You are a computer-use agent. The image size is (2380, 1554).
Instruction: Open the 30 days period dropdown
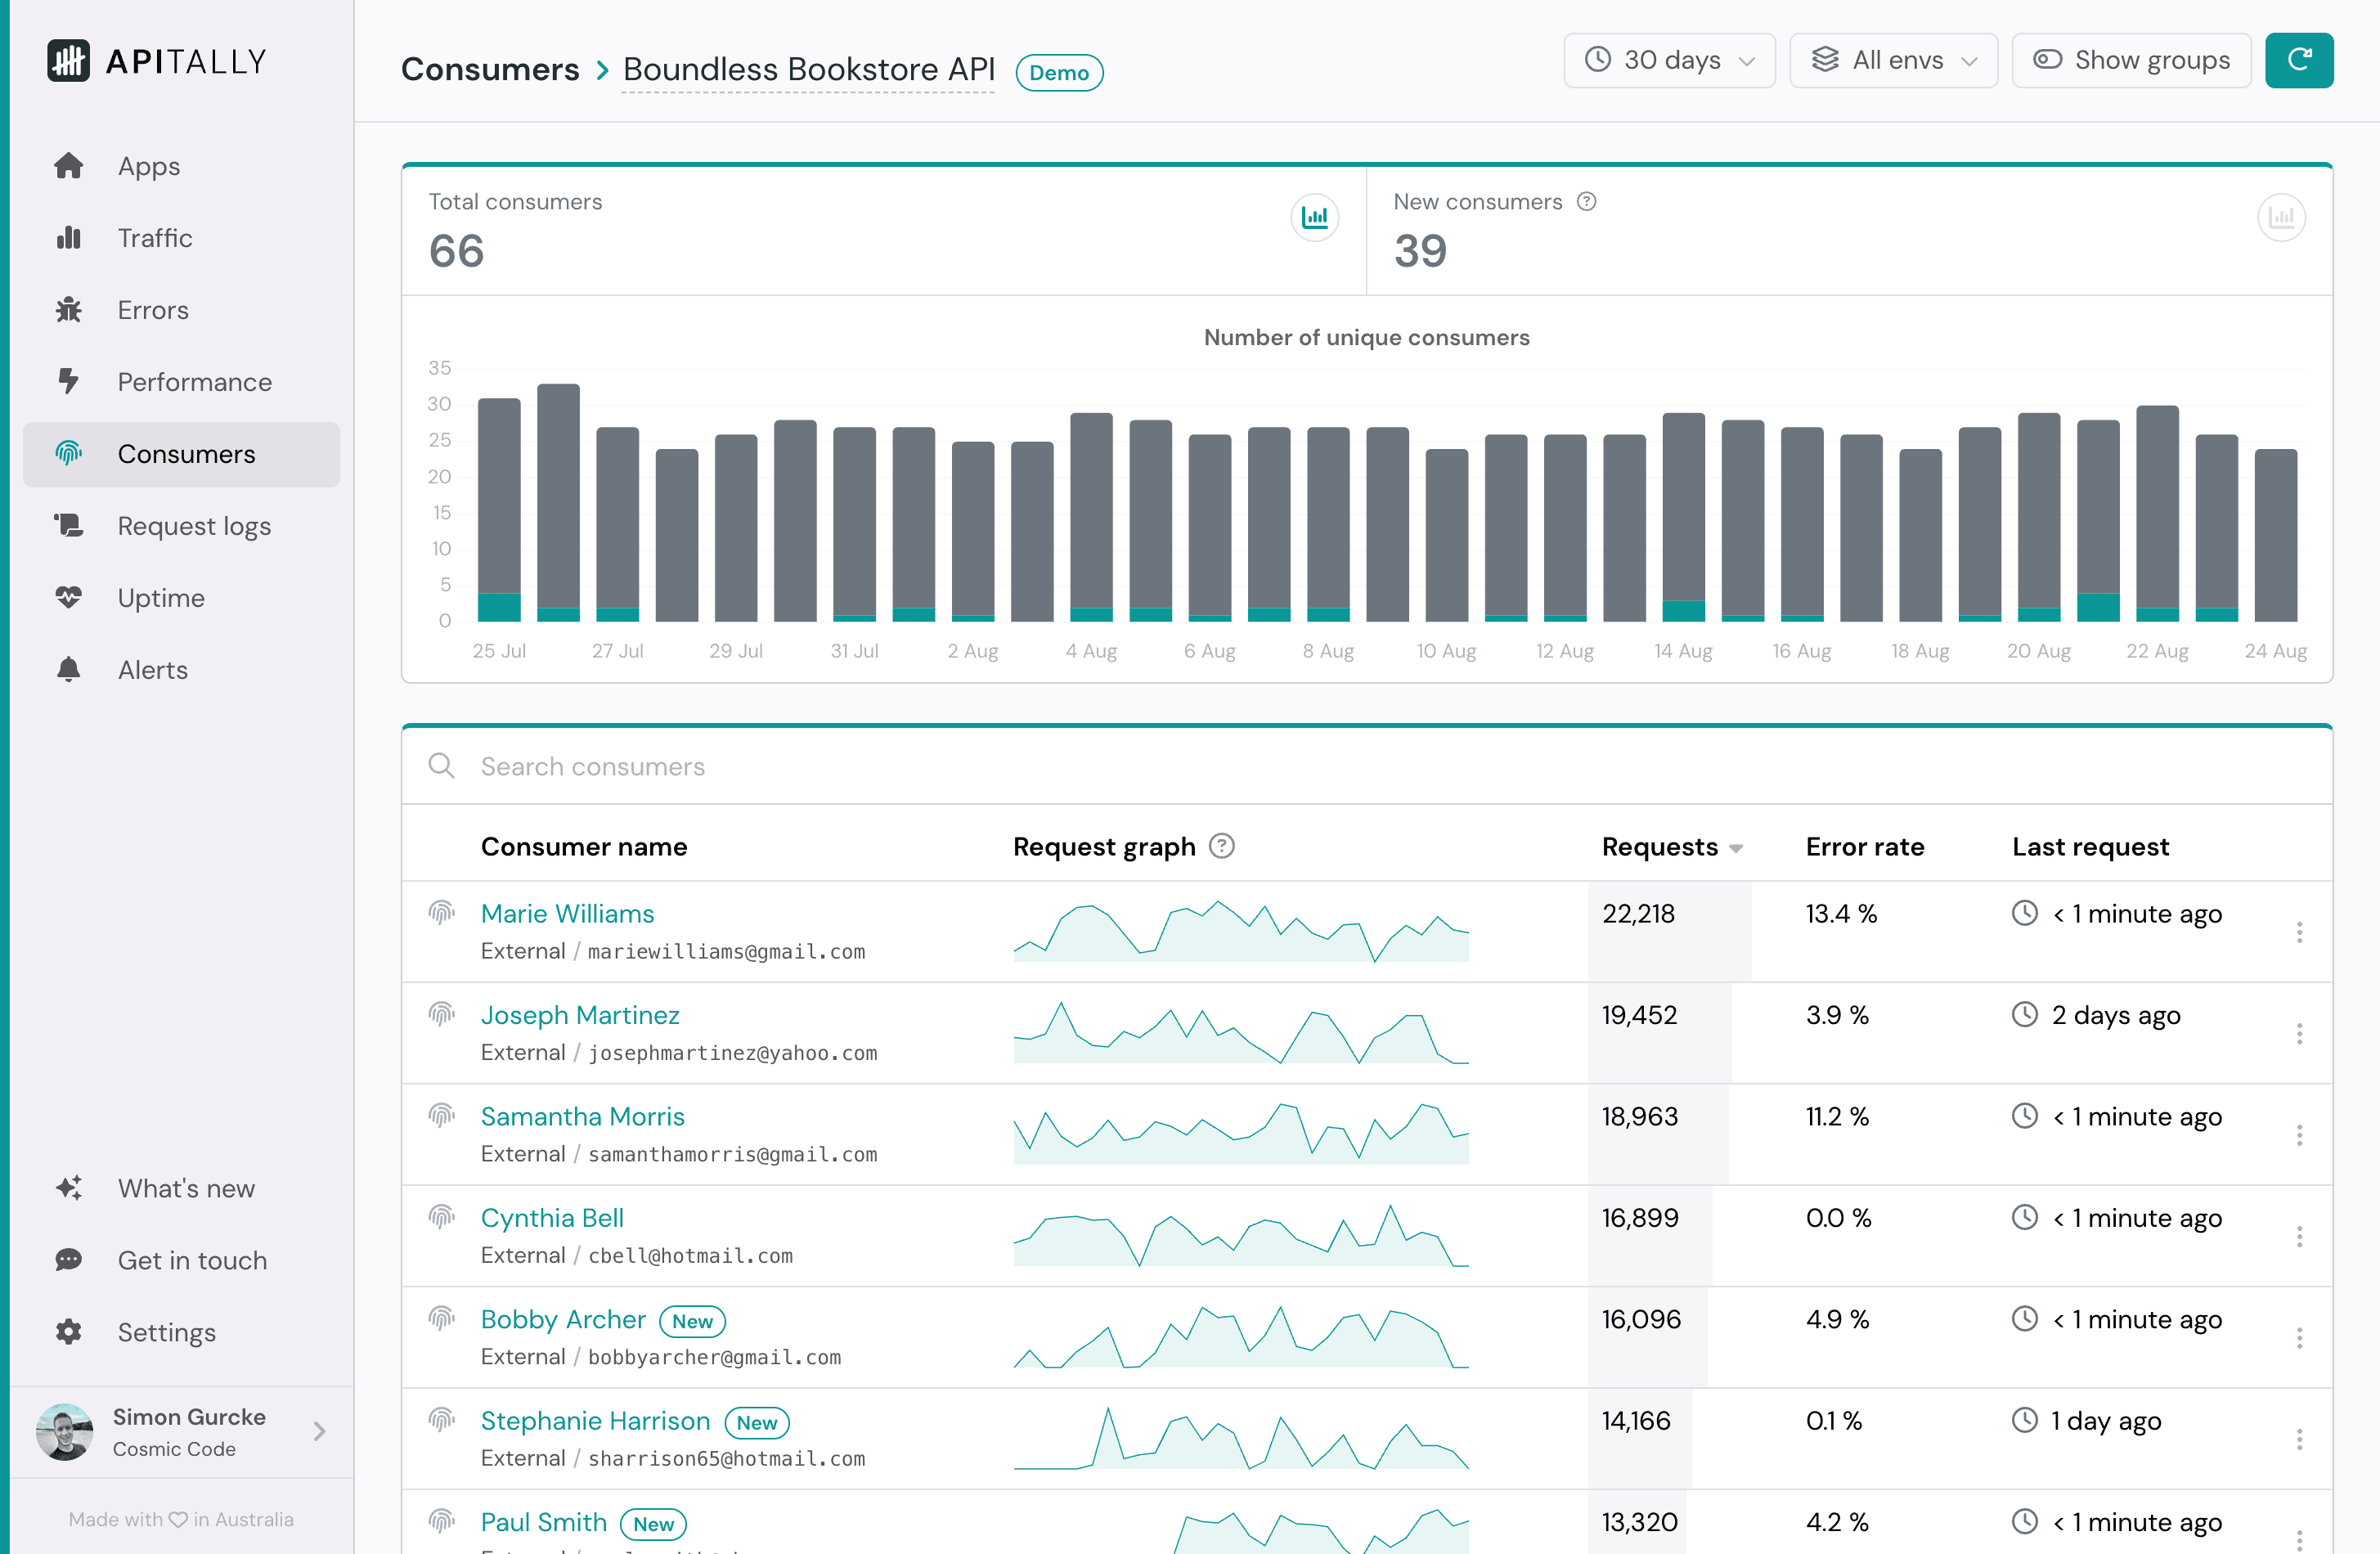1669,60
